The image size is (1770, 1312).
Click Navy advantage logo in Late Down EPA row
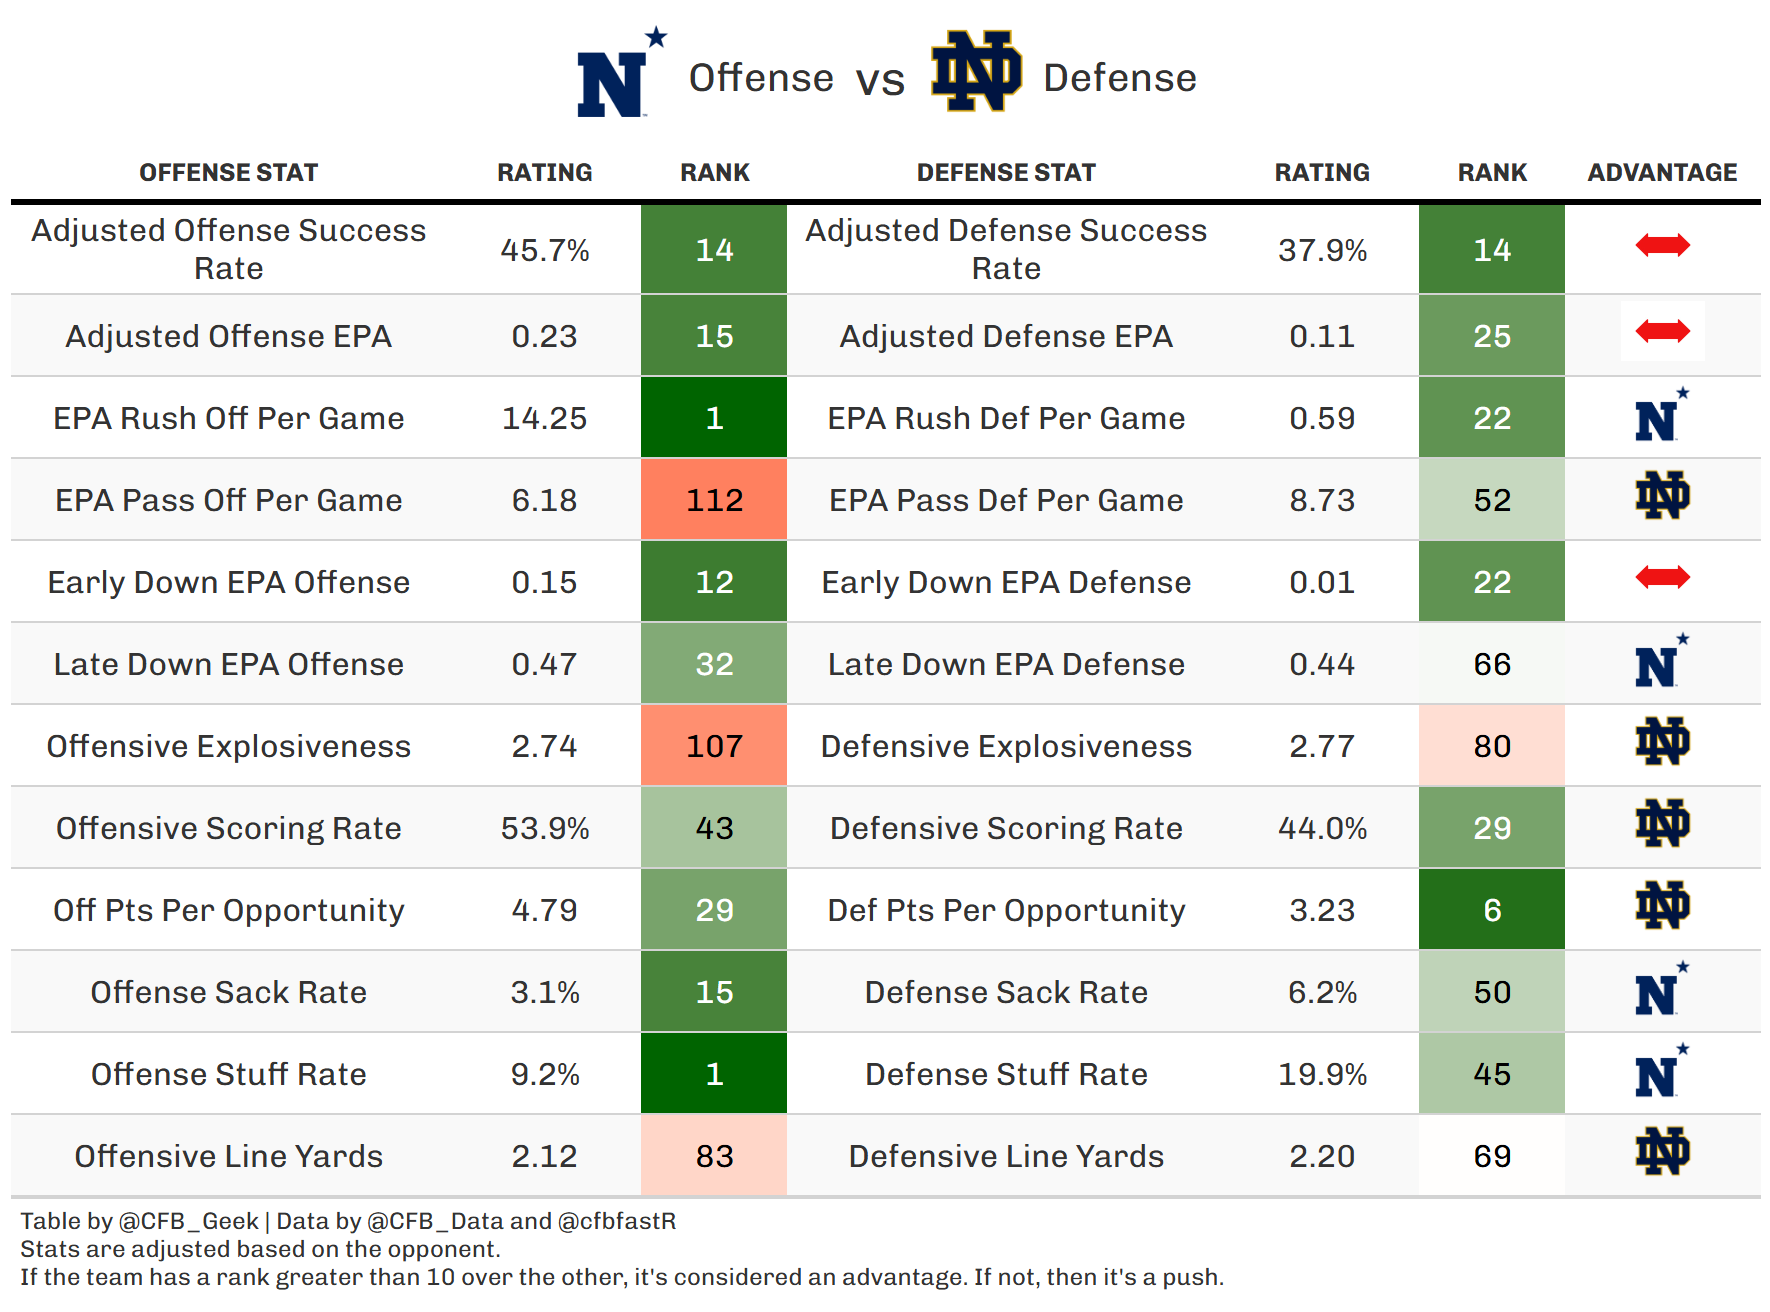pyautogui.click(x=1660, y=663)
